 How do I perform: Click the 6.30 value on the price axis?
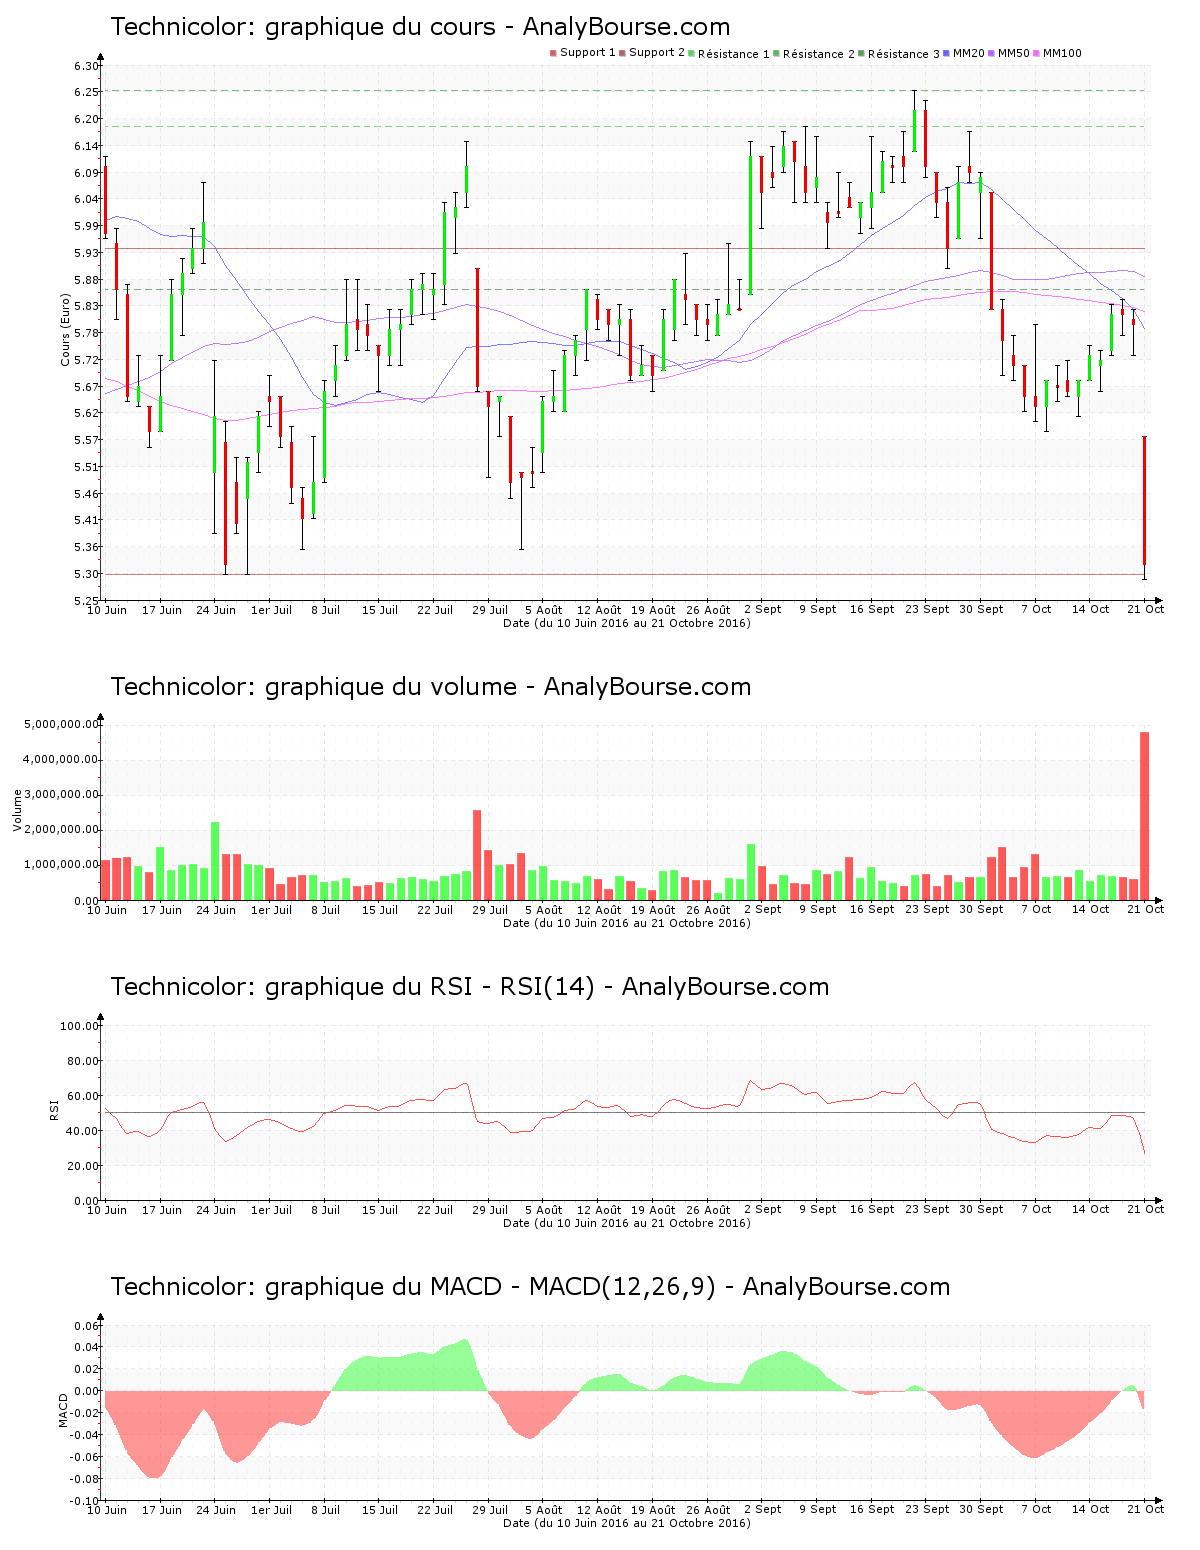[x=86, y=66]
